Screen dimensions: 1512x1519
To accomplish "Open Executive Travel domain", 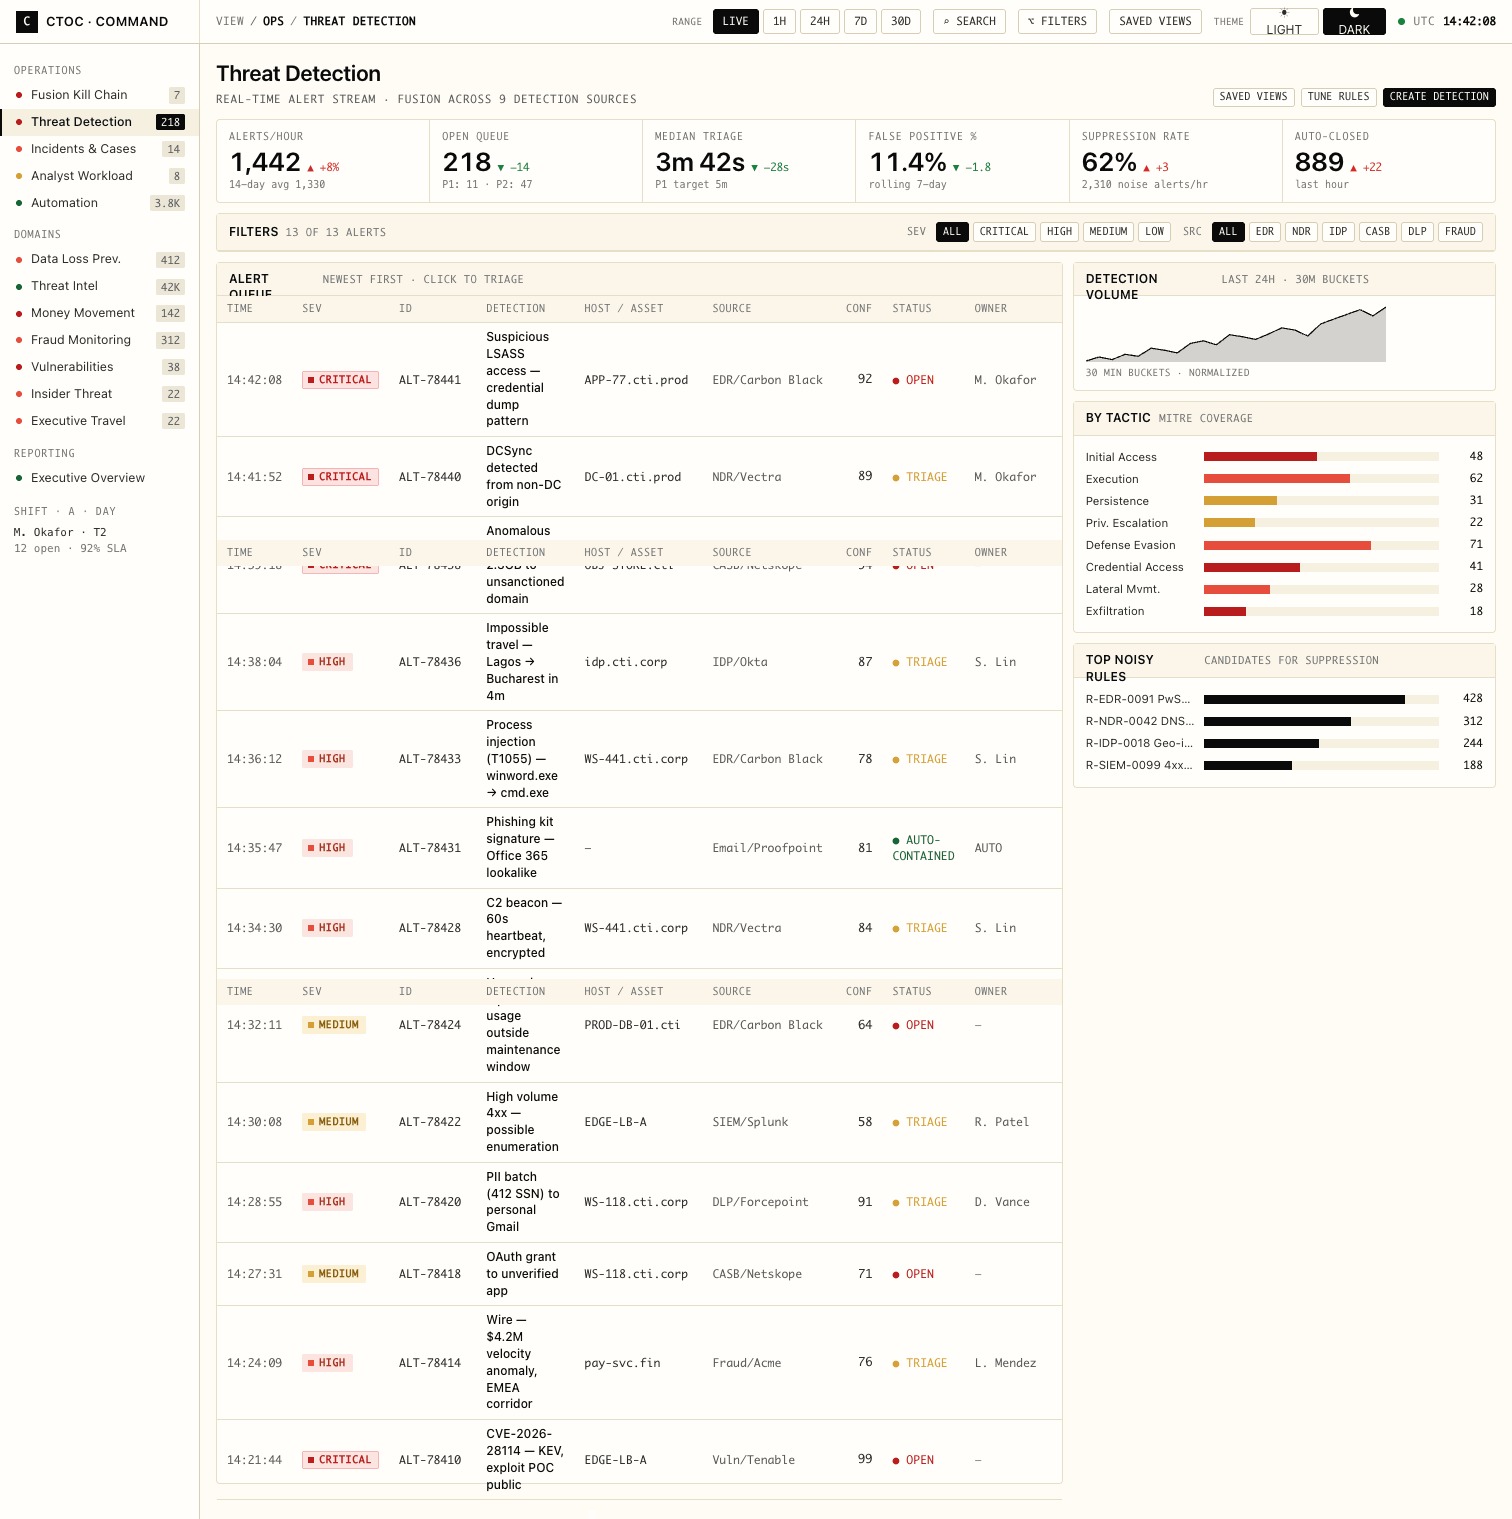I will coord(100,421).
